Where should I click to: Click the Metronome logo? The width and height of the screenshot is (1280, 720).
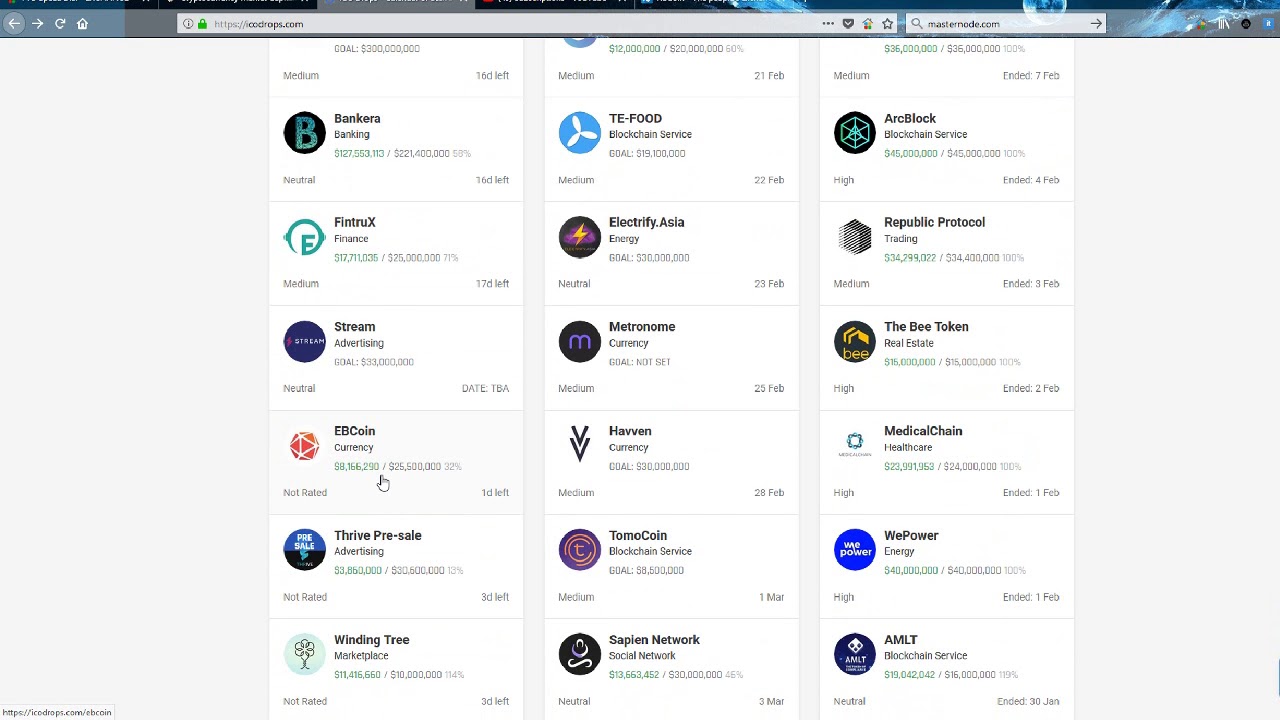point(579,341)
